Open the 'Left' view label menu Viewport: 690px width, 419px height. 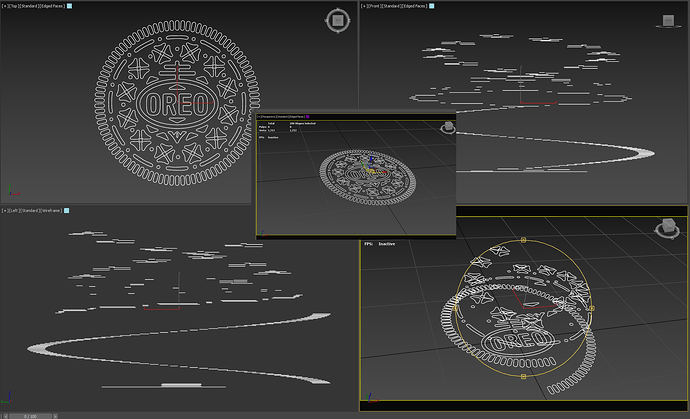tap(14, 211)
